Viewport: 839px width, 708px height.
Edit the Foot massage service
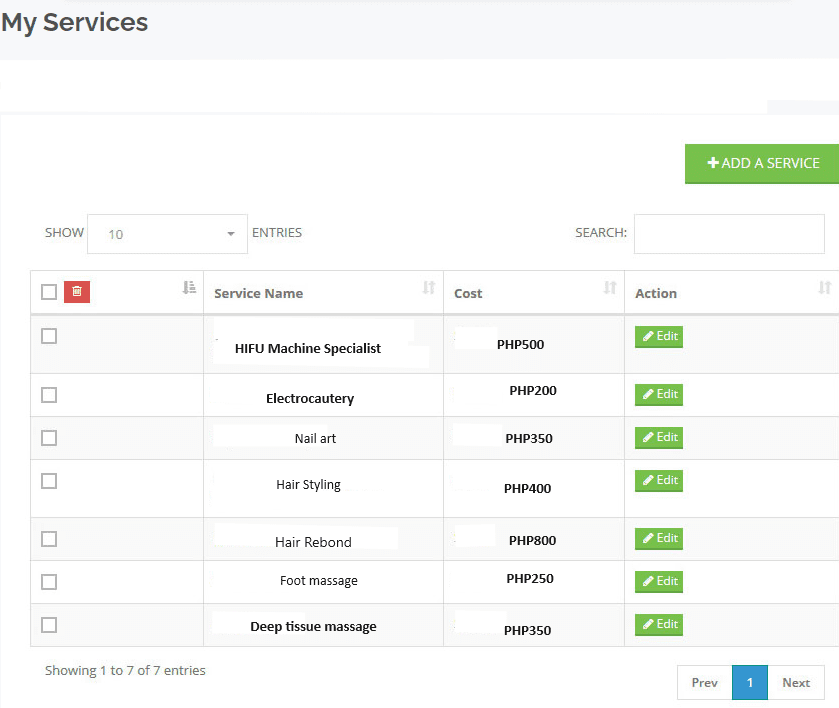(659, 582)
